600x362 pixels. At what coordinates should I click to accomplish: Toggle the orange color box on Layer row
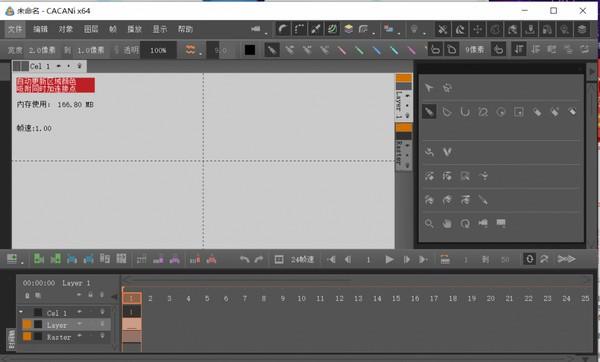[27, 324]
